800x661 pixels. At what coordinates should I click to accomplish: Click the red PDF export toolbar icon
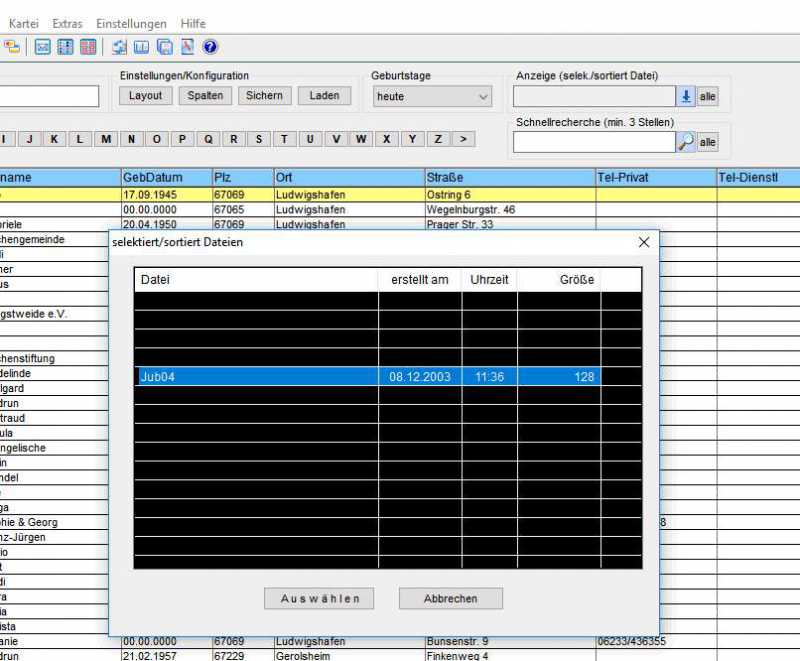[x=187, y=47]
